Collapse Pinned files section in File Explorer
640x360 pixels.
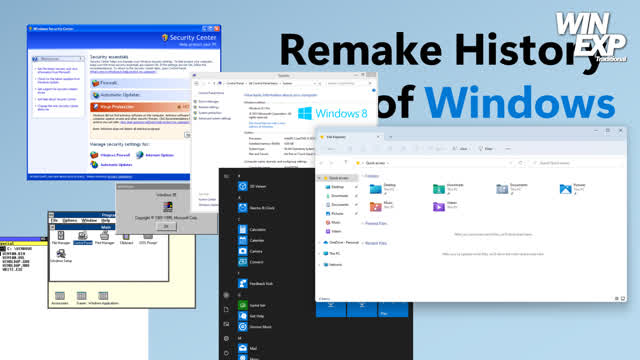pyautogui.click(x=362, y=224)
